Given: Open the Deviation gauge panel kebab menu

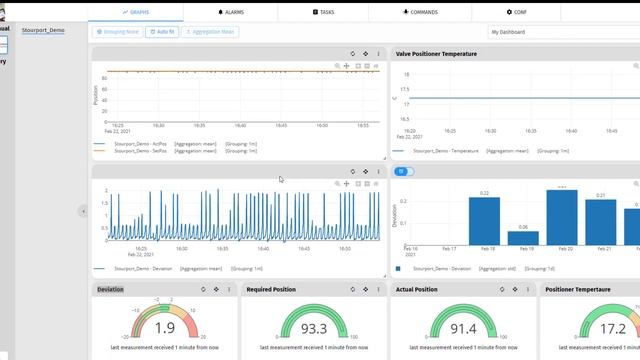Looking at the screenshot, I should click(x=229, y=289).
